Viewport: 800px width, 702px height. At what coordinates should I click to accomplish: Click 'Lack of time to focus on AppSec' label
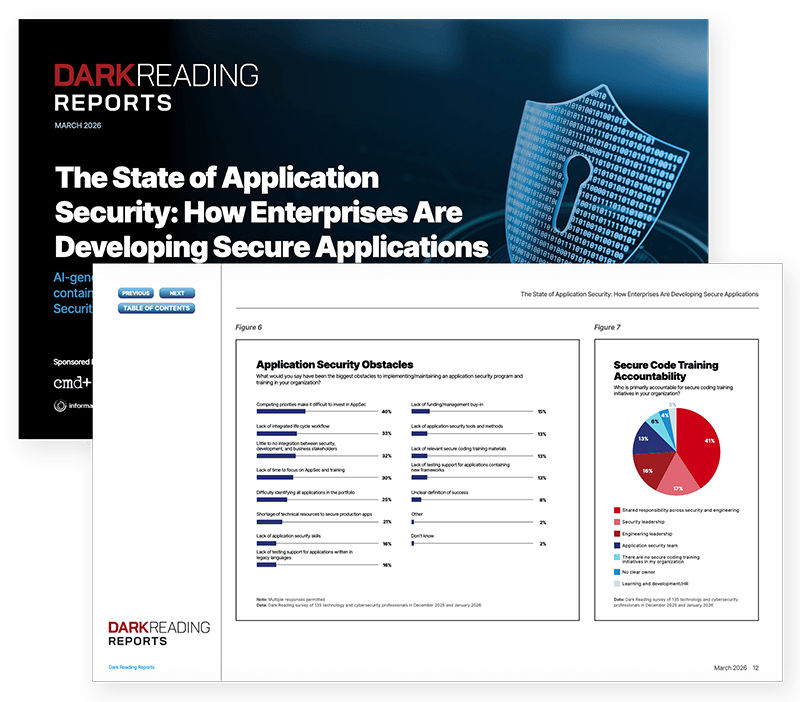pyautogui.click(x=301, y=470)
